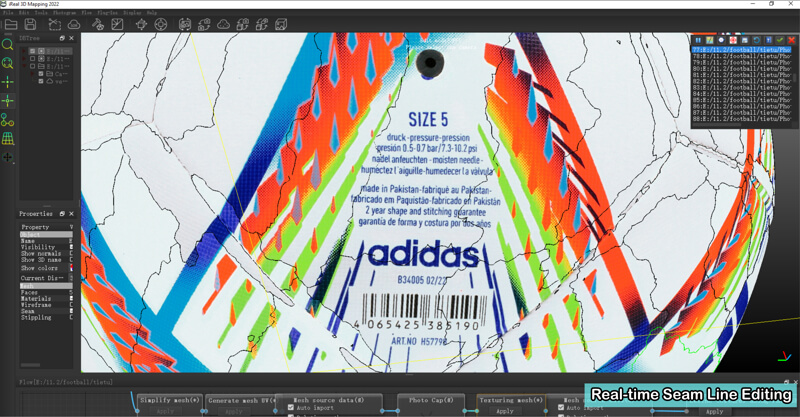
Task: Click the yellow grid mesh icon in sidebar
Action: pyautogui.click(x=8, y=138)
